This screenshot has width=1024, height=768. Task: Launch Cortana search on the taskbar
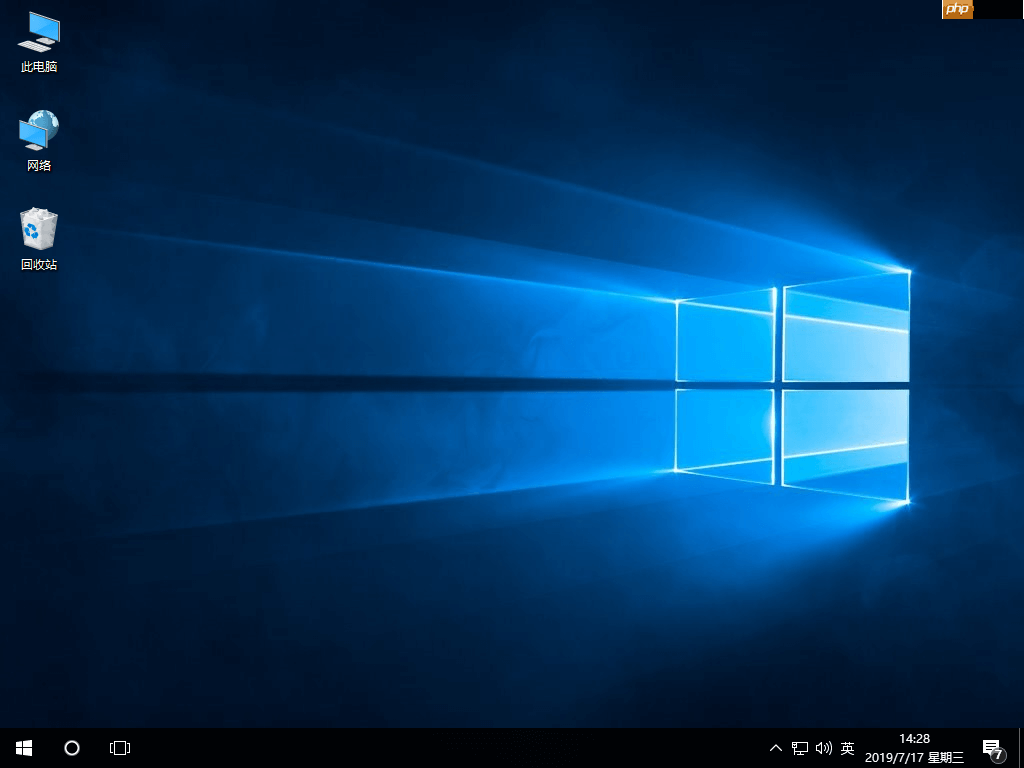(71, 748)
